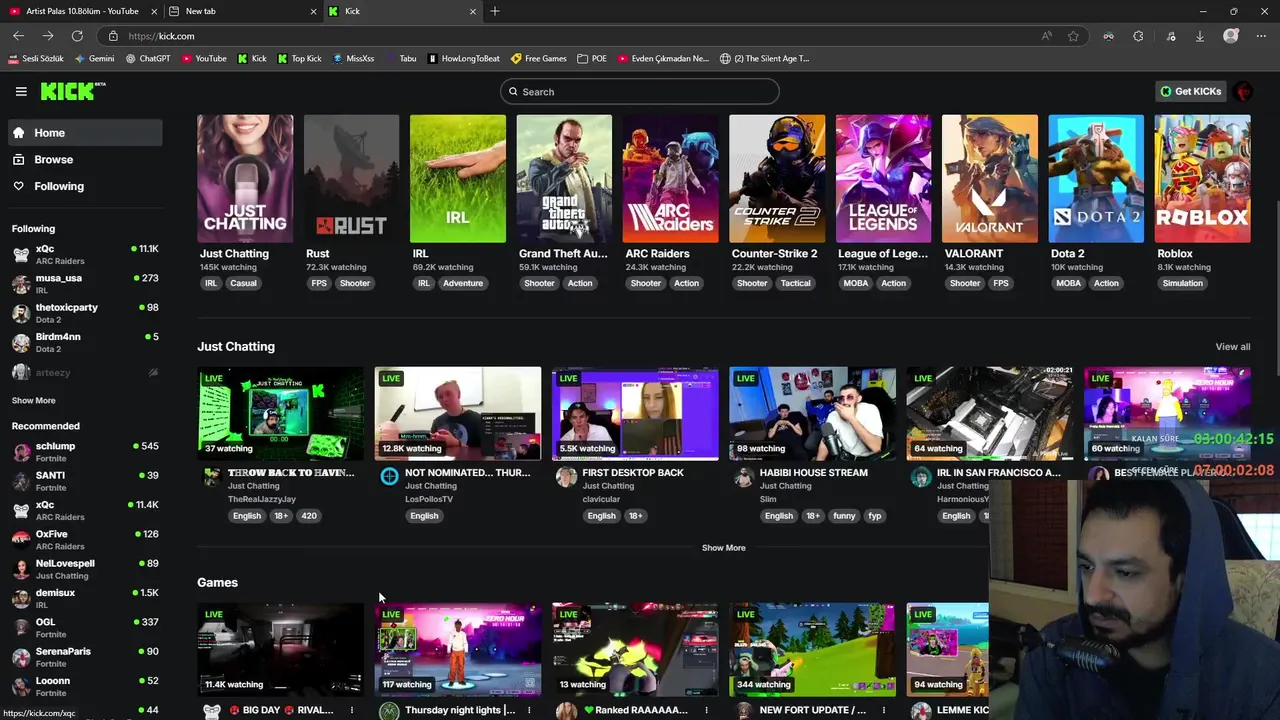The height and width of the screenshot is (720, 1280).
Task: Select the Just Chatting category card
Action: [245, 179]
